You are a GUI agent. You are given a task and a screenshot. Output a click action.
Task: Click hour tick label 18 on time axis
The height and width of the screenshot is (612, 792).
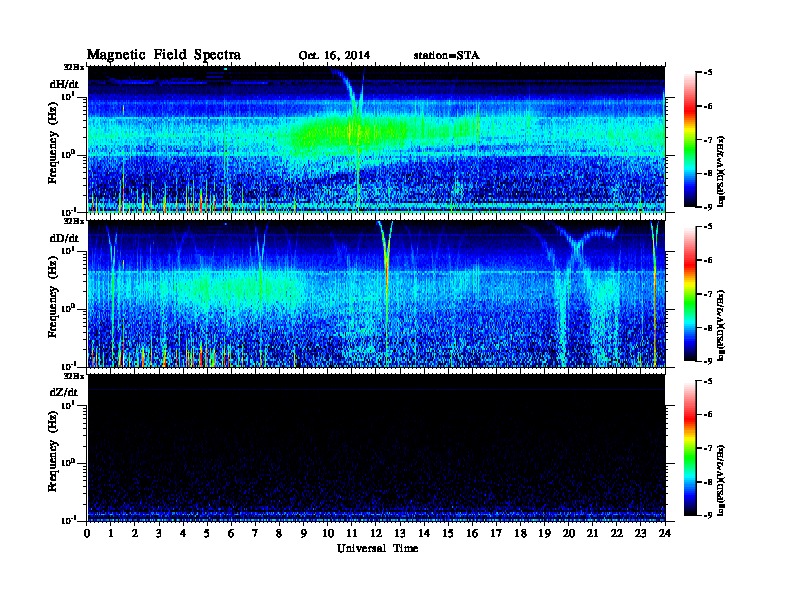(521, 534)
